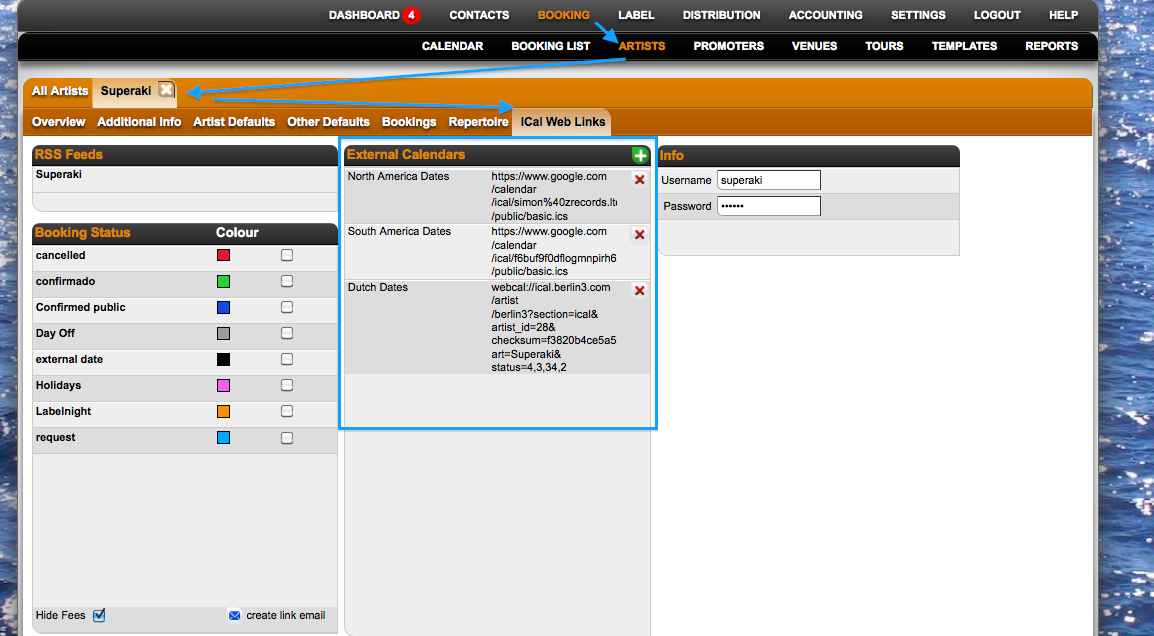Image resolution: width=1154 pixels, height=636 pixels.
Task: Click the envelope icon for link email
Action: click(235, 615)
